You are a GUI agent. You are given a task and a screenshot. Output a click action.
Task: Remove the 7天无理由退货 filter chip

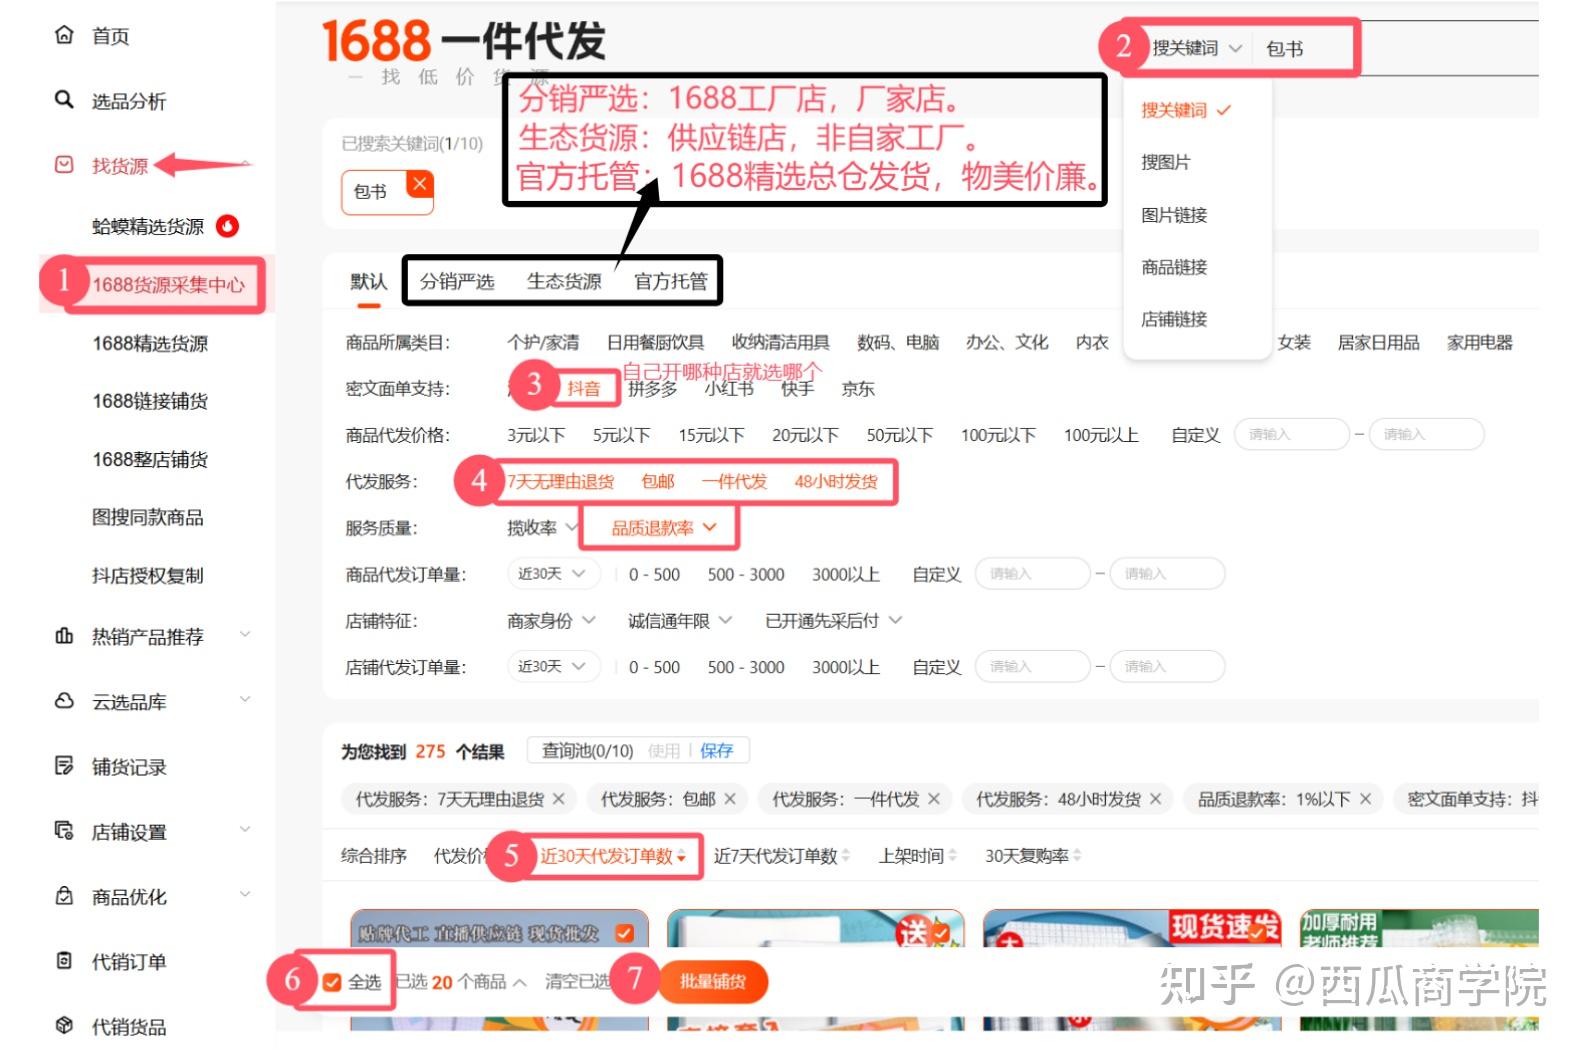559,799
